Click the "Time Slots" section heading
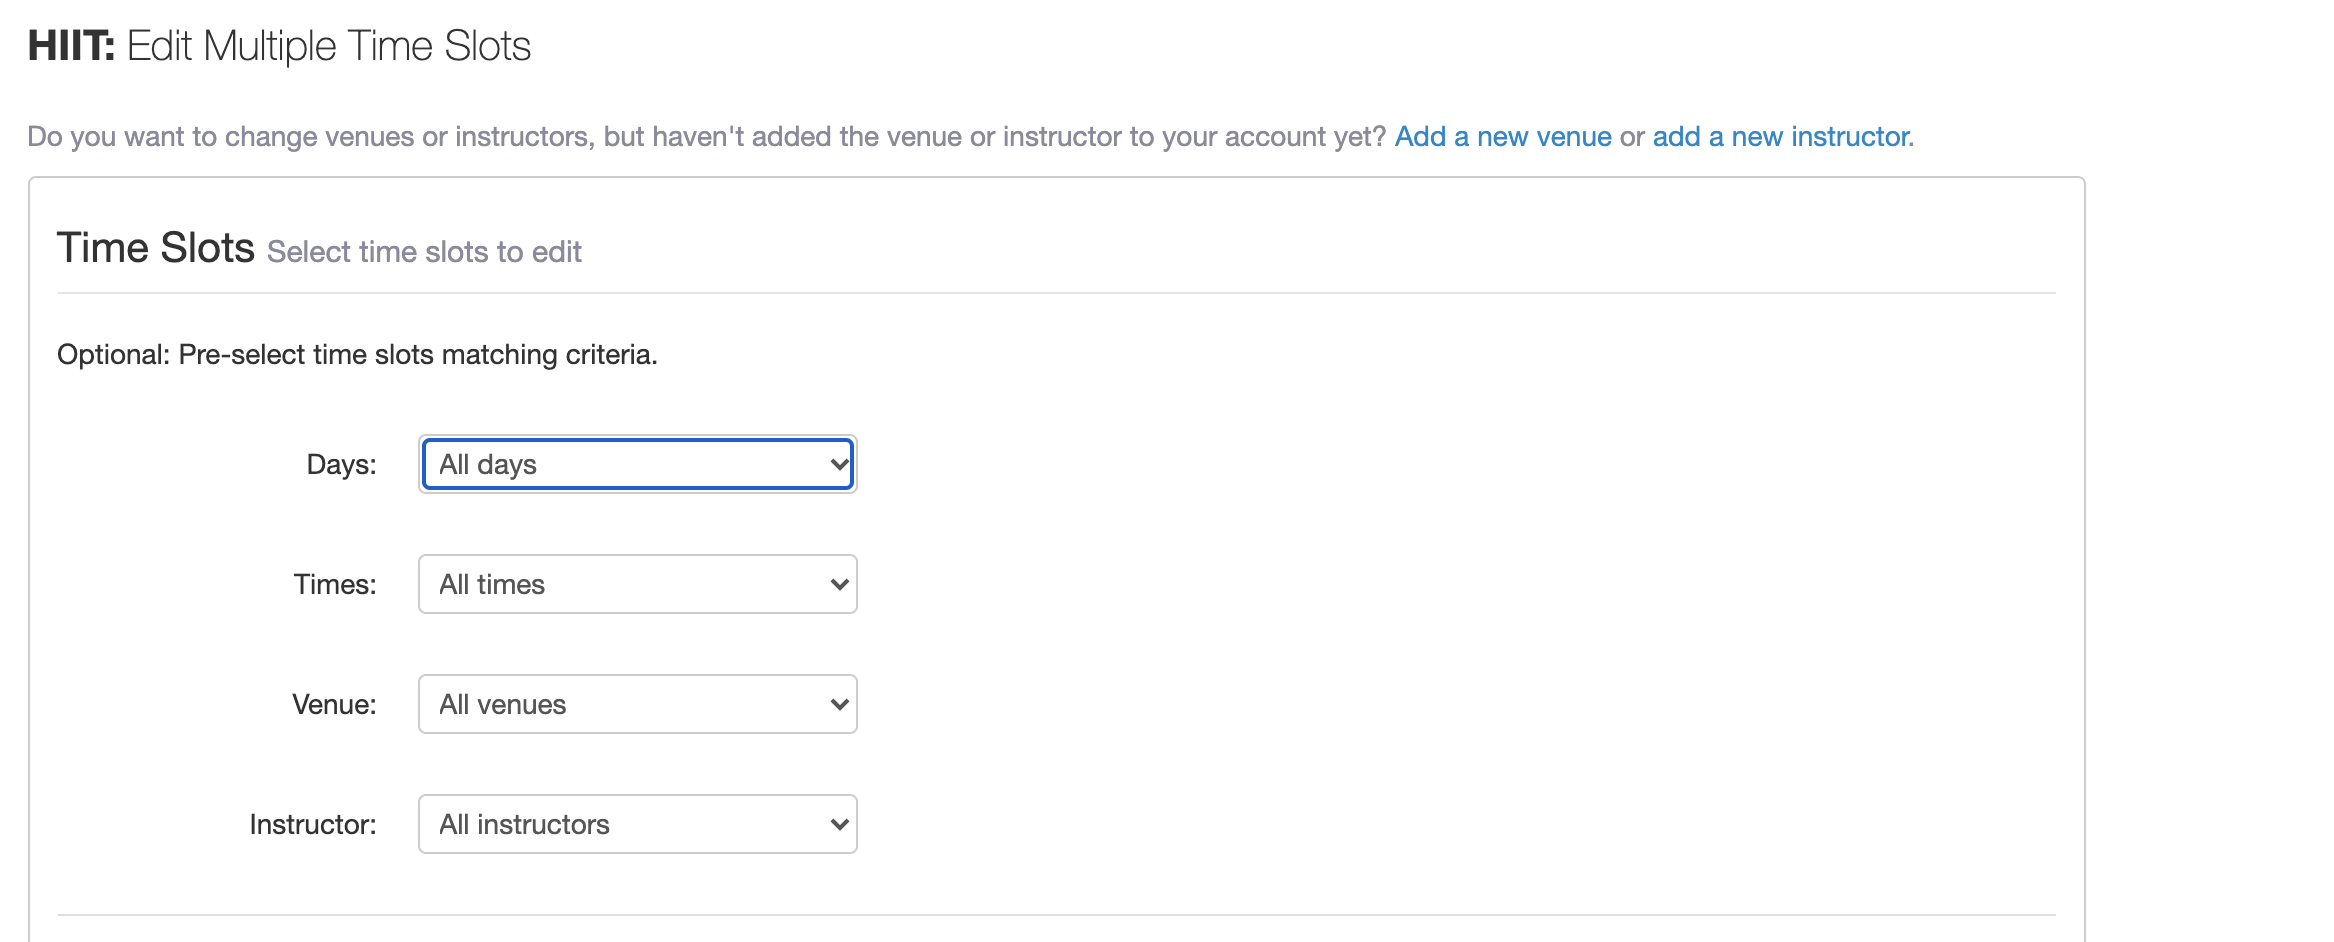This screenshot has width=2334, height=942. (x=156, y=248)
